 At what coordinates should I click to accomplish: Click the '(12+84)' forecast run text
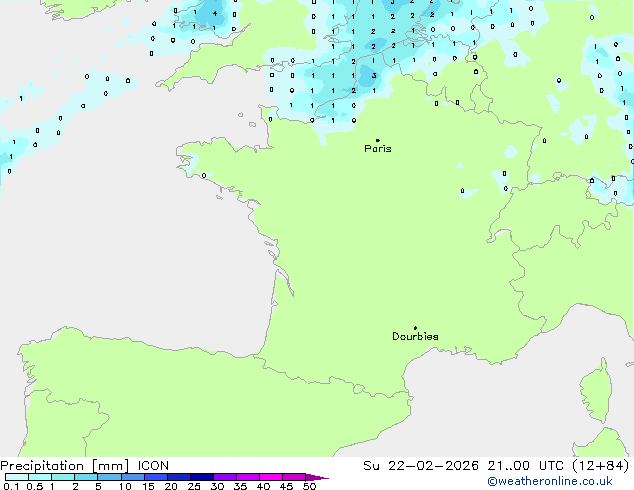pos(601,466)
